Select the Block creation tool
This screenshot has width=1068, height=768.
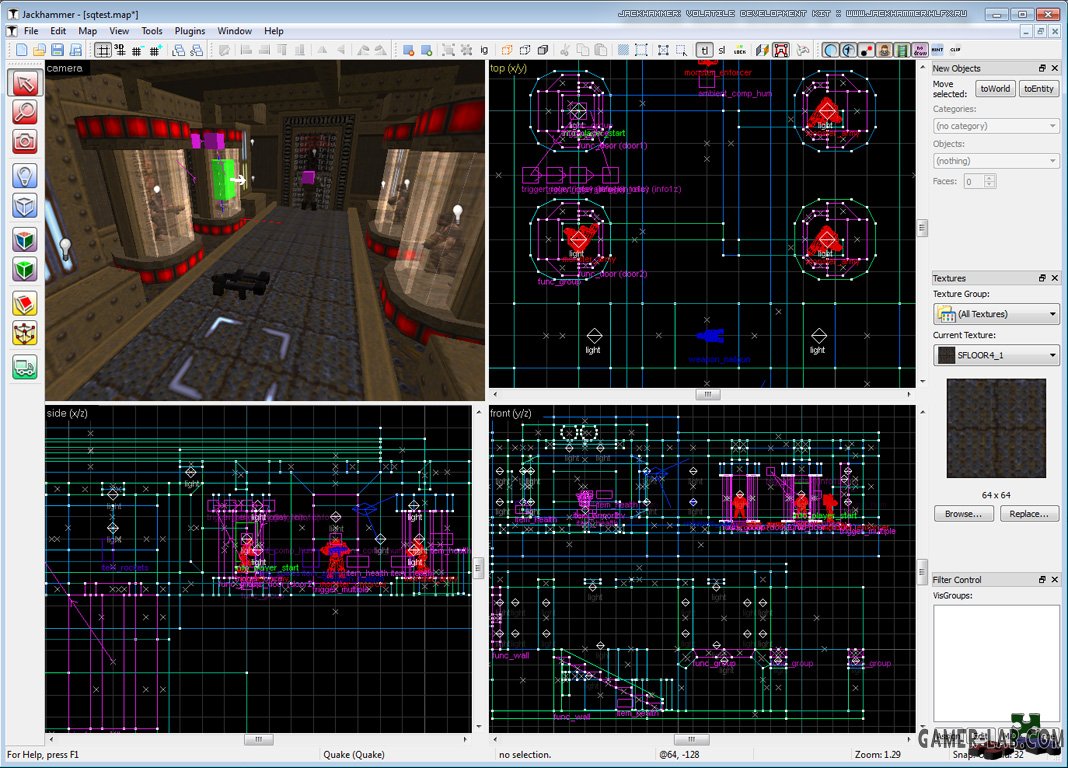(25, 205)
